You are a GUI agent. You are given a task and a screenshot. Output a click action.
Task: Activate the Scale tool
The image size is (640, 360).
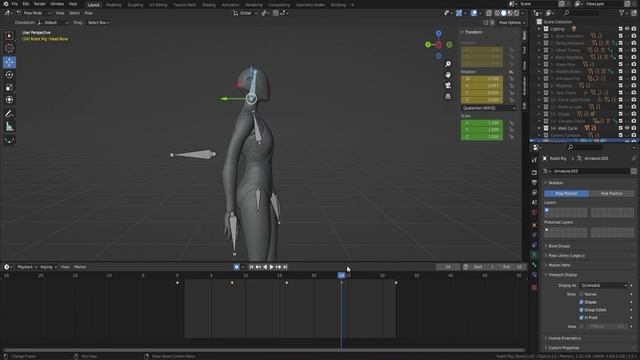pyautogui.click(x=9, y=87)
